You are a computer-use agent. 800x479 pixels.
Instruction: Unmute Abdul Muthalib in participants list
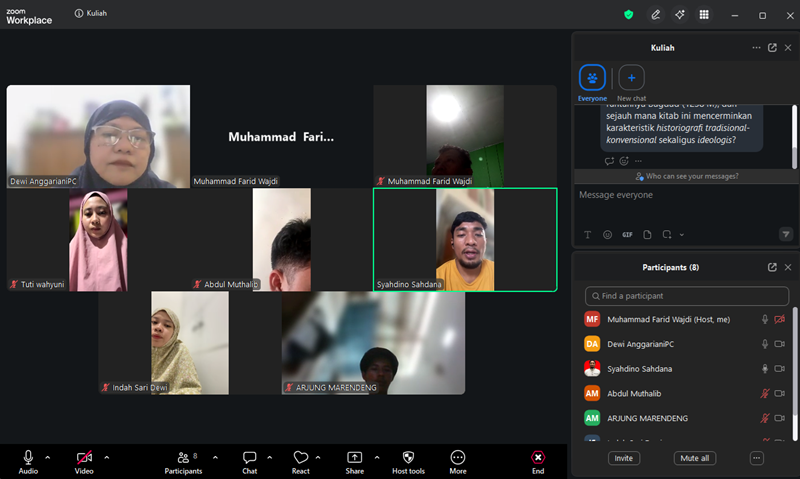click(764, 393)
